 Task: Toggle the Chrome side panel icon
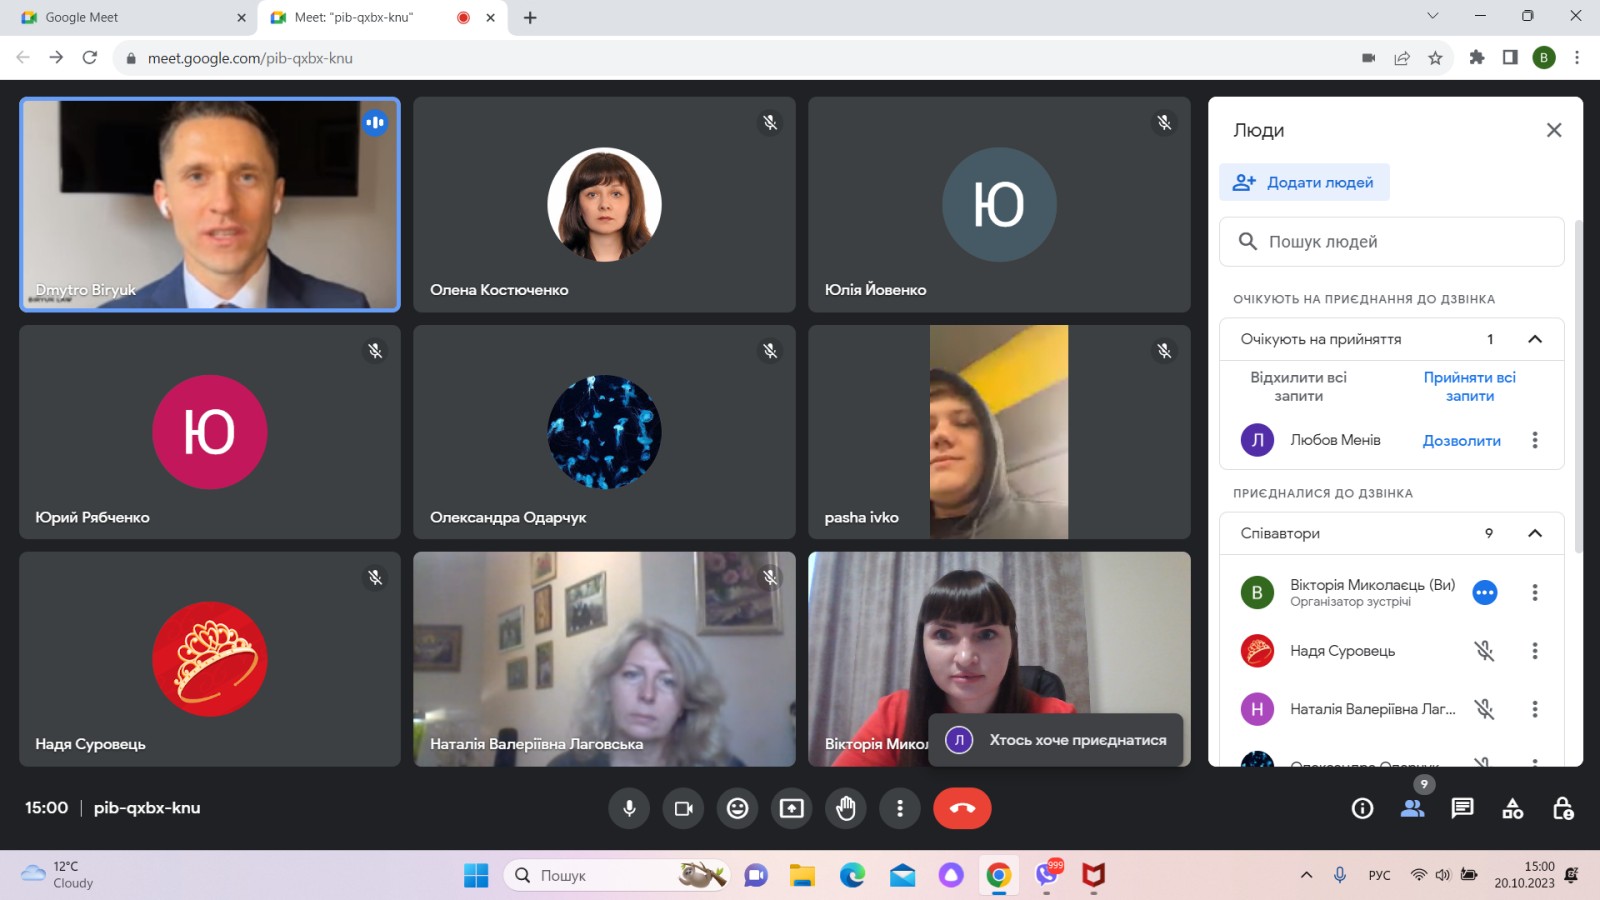[x=1510, y=58]
